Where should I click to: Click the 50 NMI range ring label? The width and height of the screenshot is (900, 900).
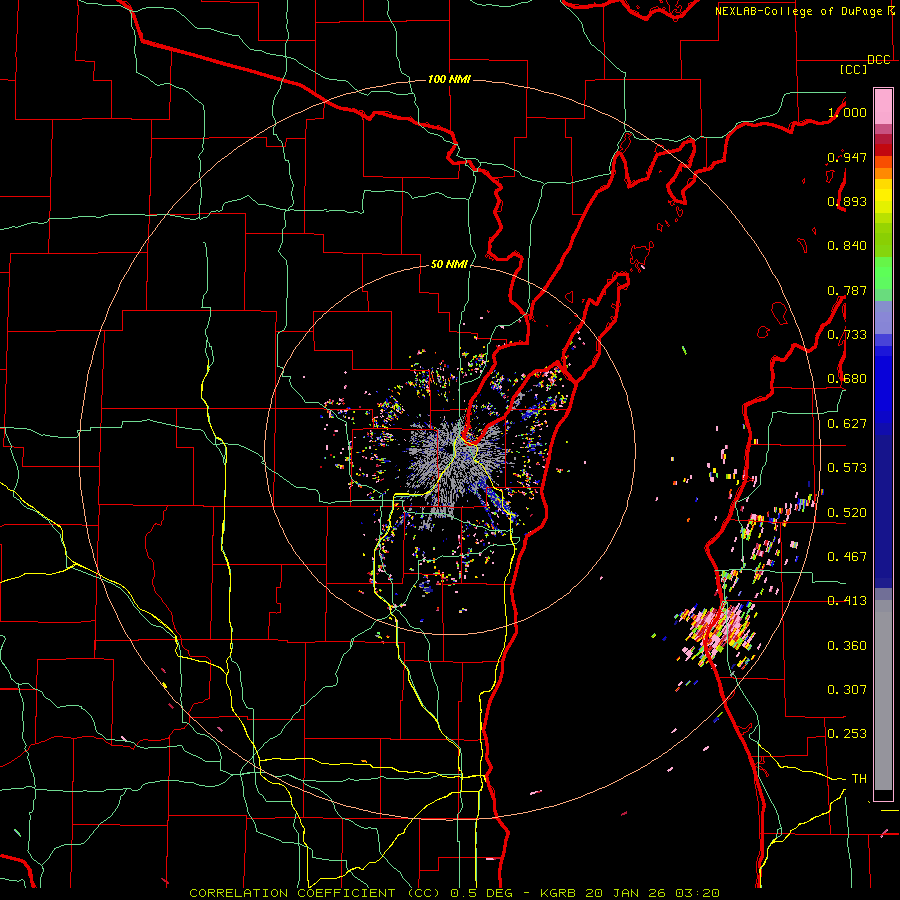click(x=449, y=264)
